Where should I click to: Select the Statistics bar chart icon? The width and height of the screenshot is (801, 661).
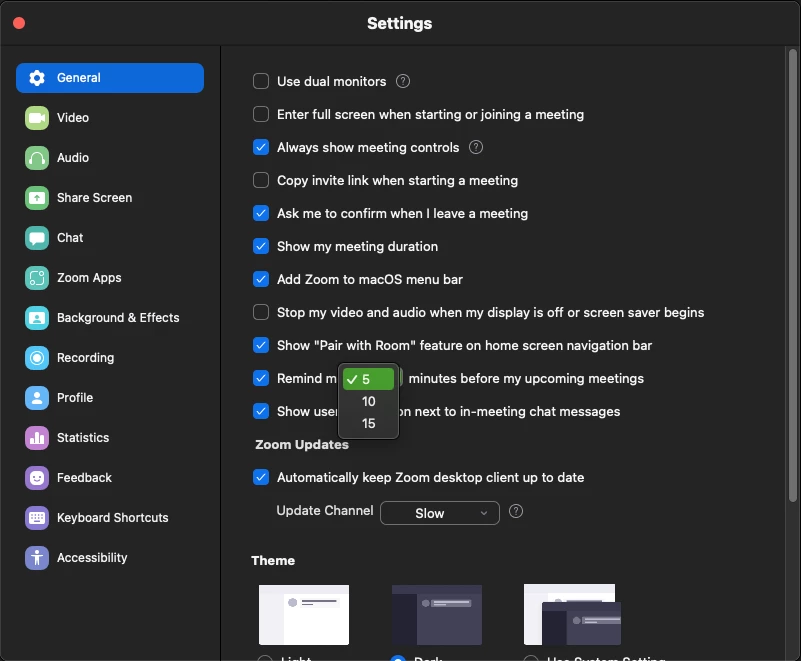click(x=37, y=438)
